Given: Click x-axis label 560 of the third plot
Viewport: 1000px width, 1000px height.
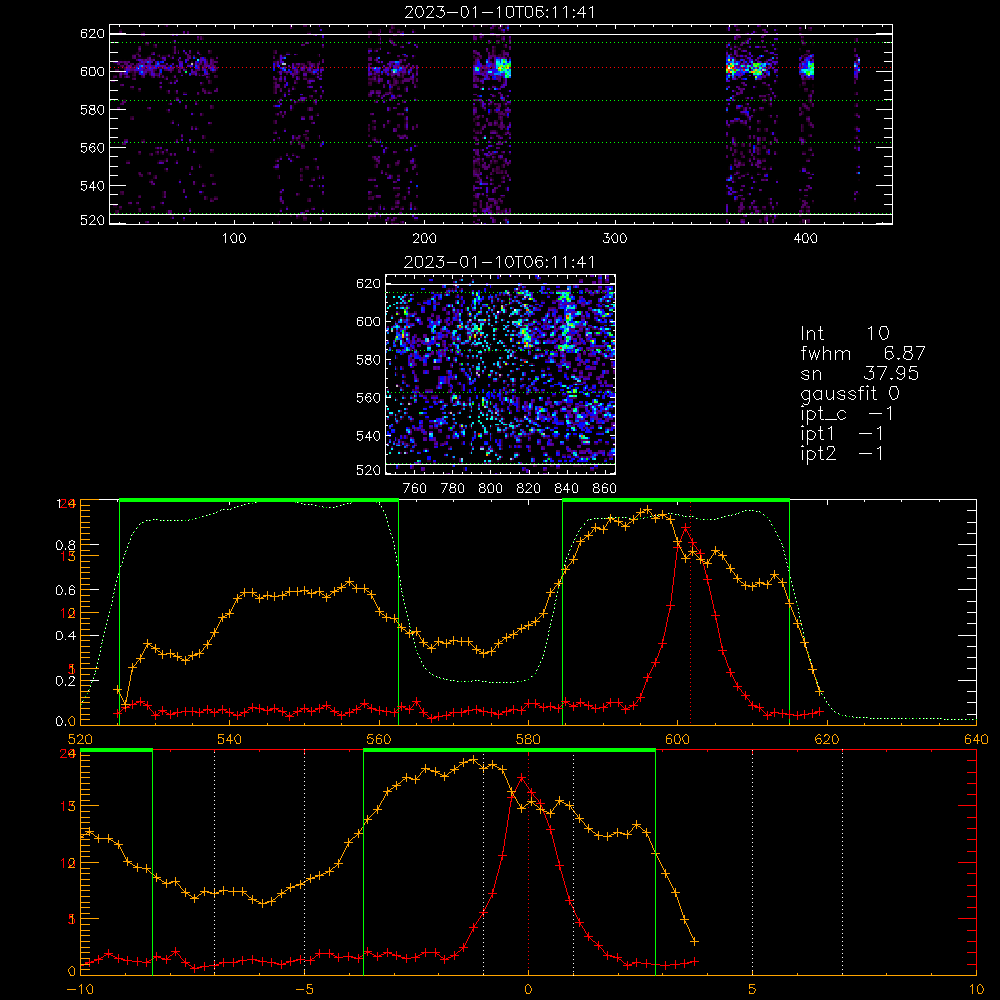Looking at the screenshot, I should click(379, 740).
